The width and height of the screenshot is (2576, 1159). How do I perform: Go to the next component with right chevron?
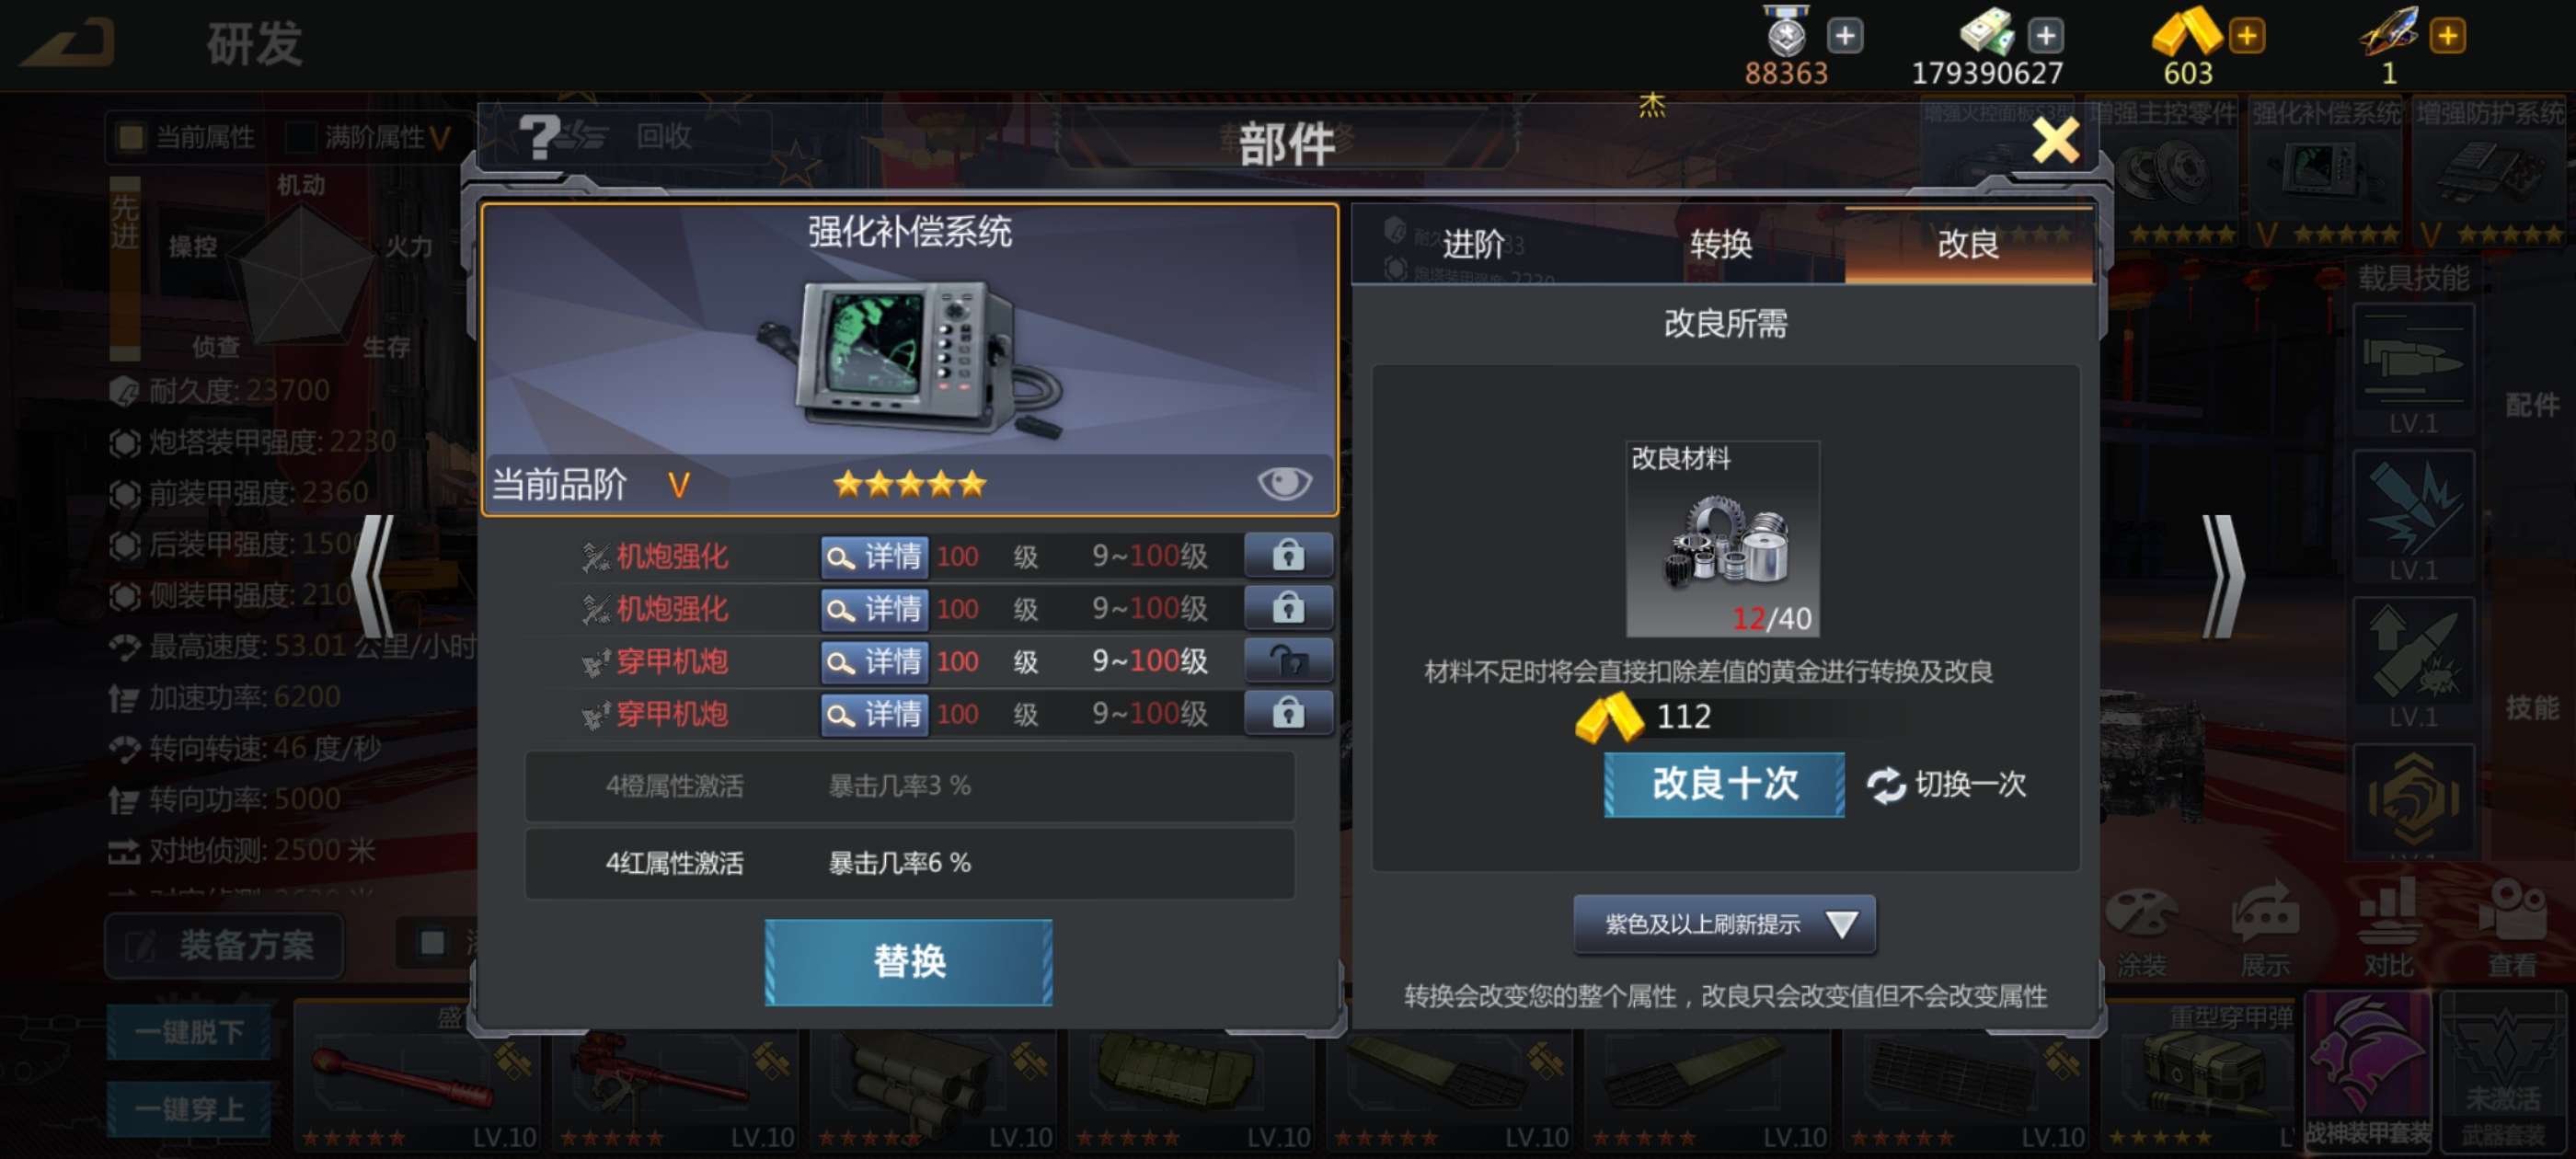(x=2224, y=577)
